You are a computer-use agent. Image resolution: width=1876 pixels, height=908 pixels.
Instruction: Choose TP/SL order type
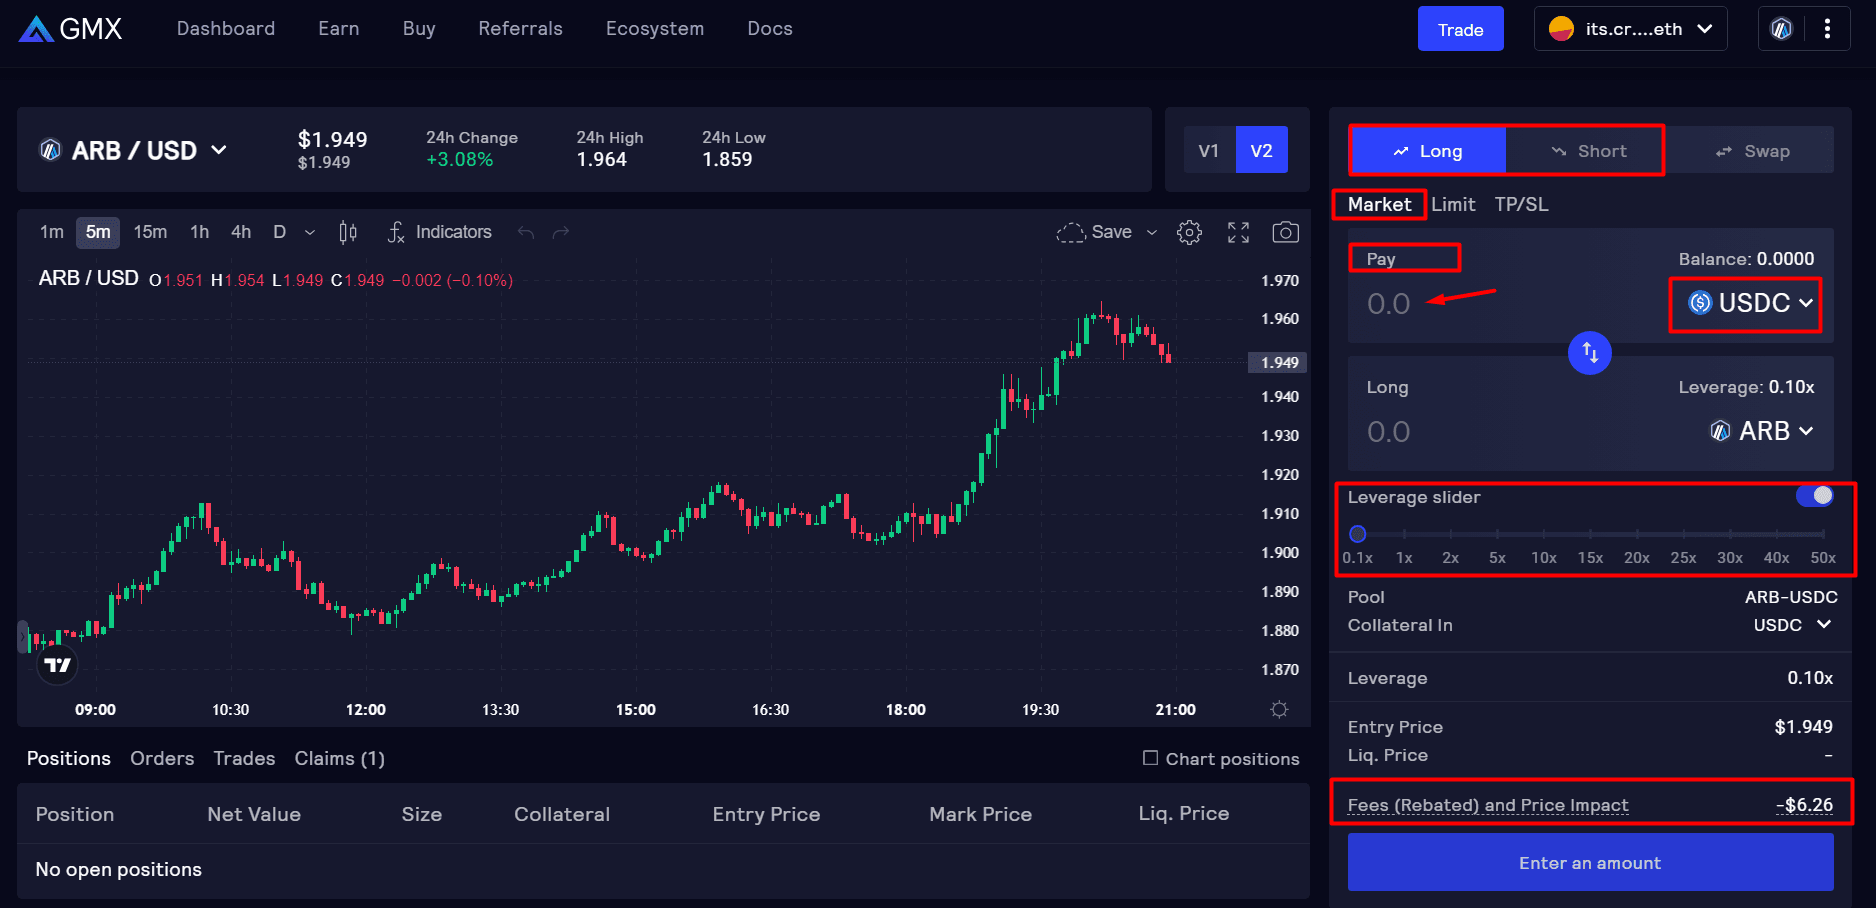[x=1521, y=204]
